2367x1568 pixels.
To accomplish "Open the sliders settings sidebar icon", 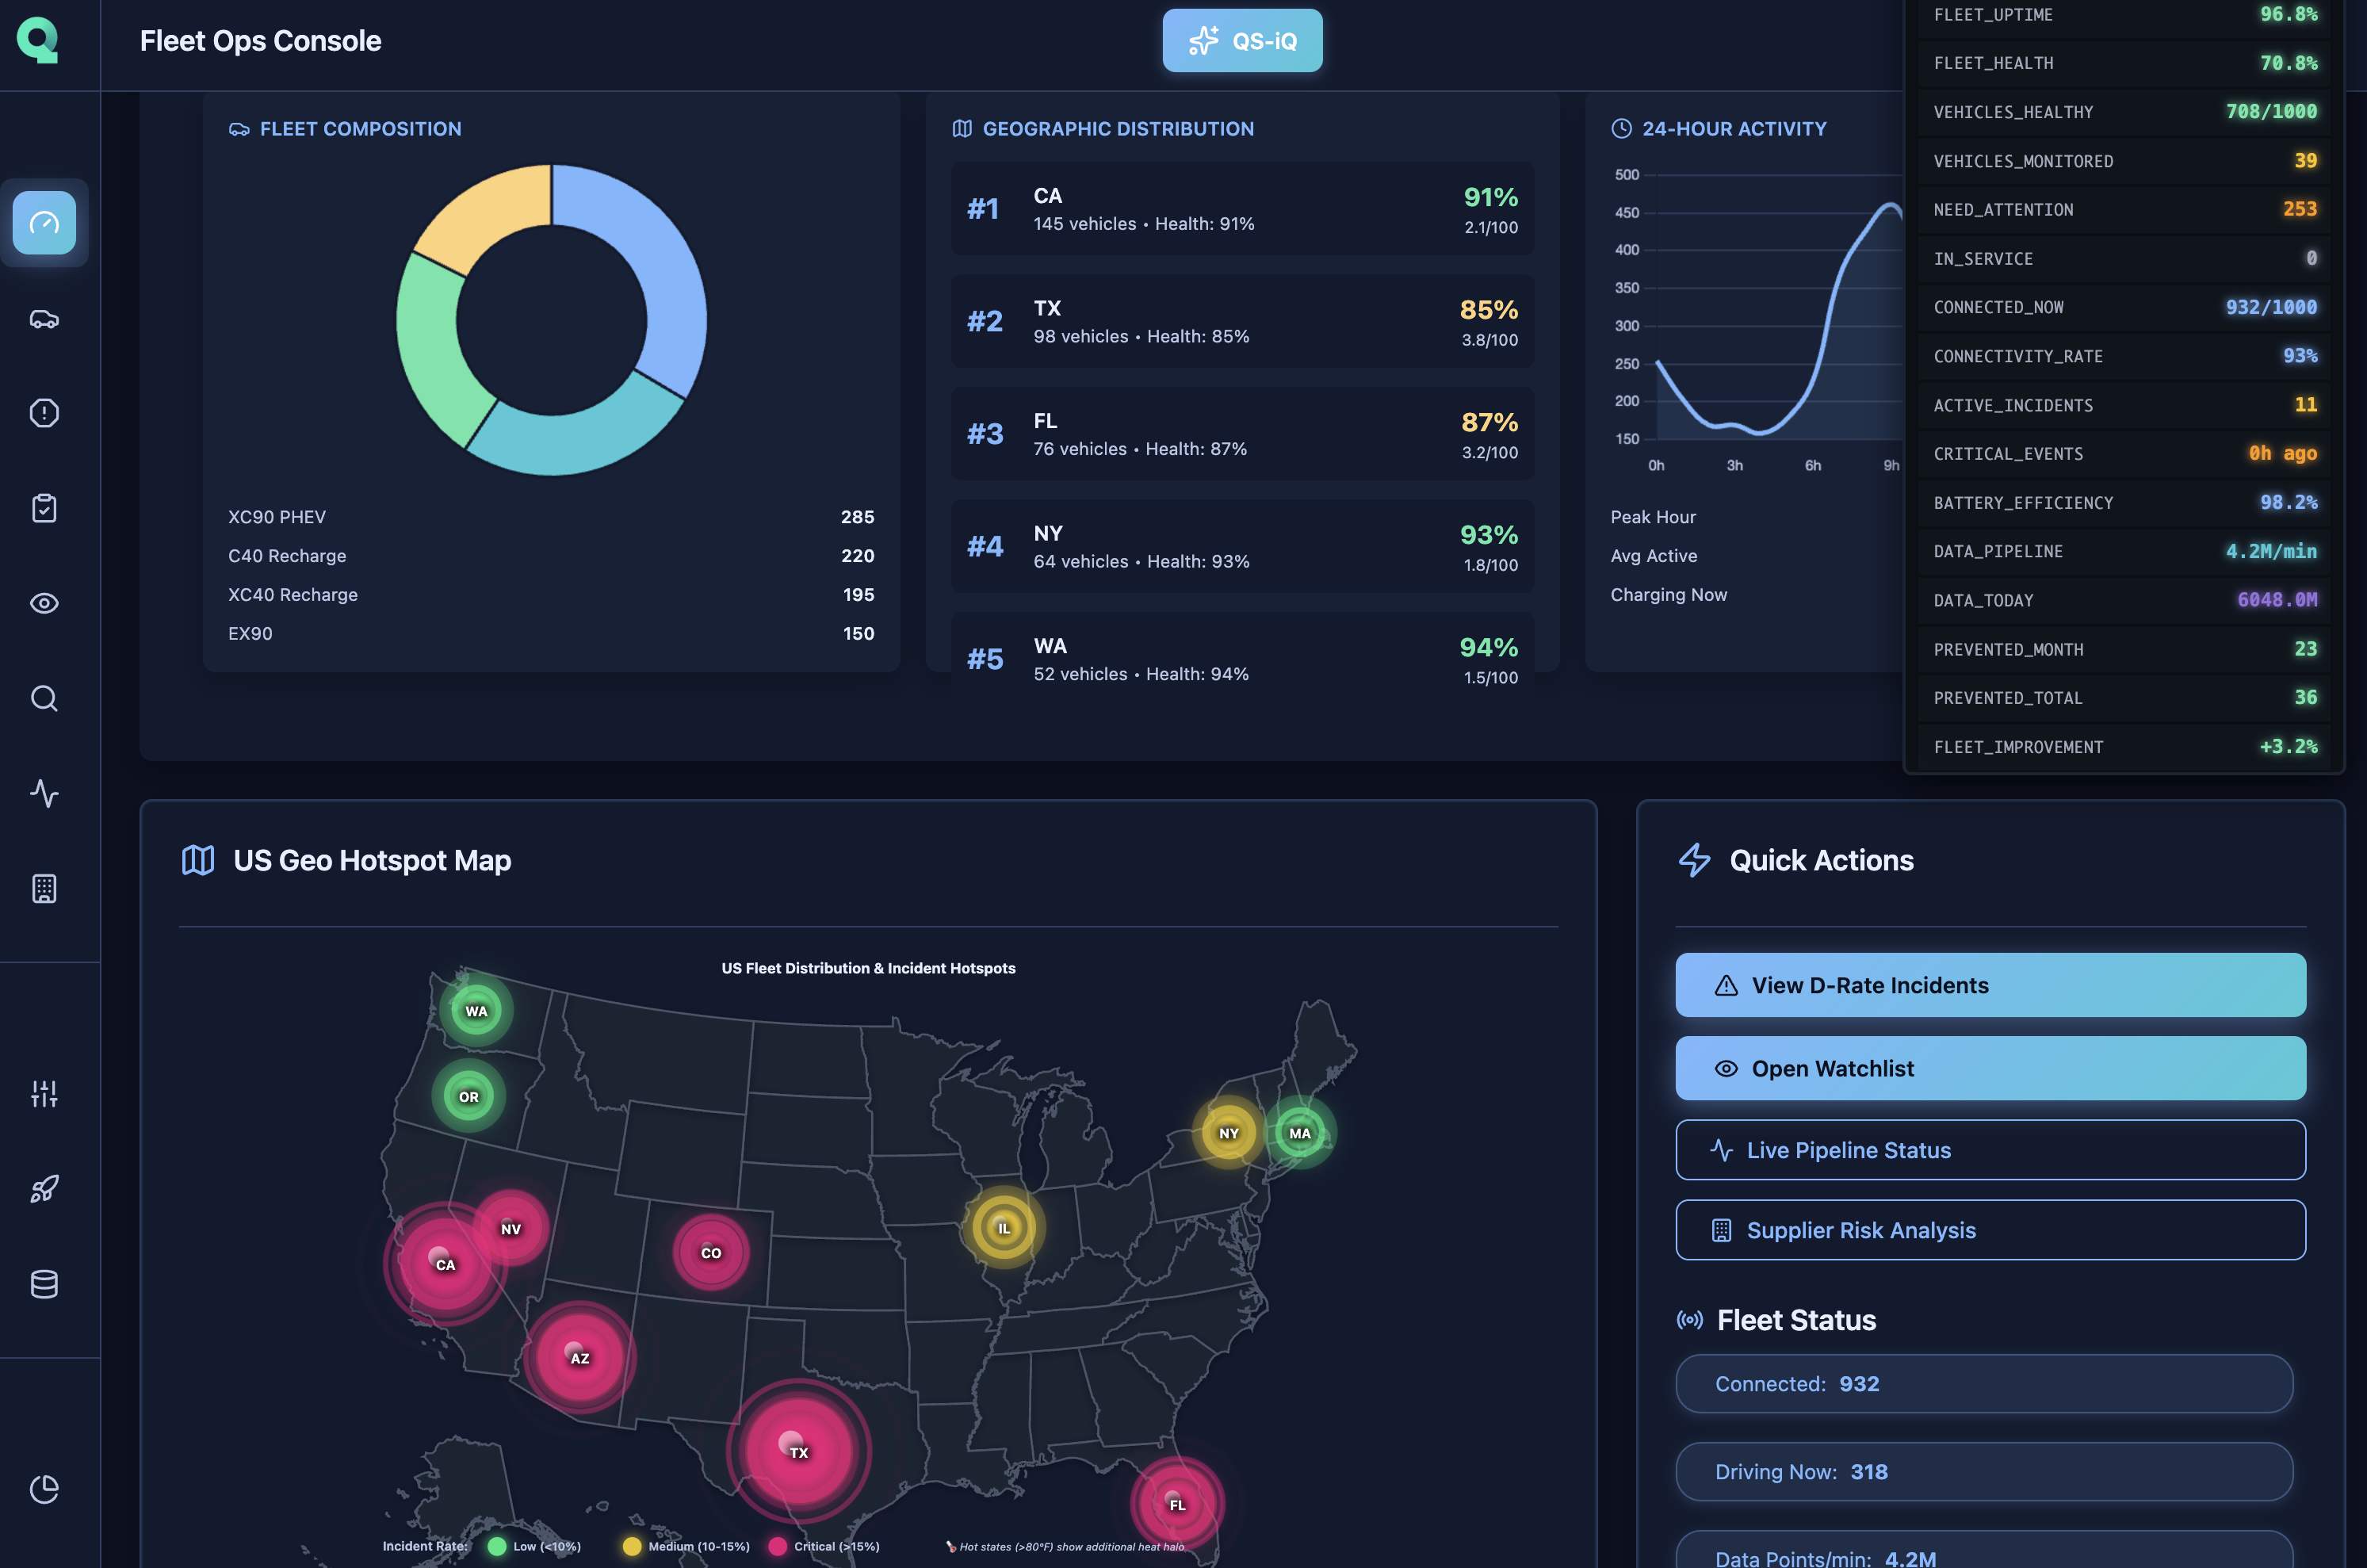I will 44,1094.
